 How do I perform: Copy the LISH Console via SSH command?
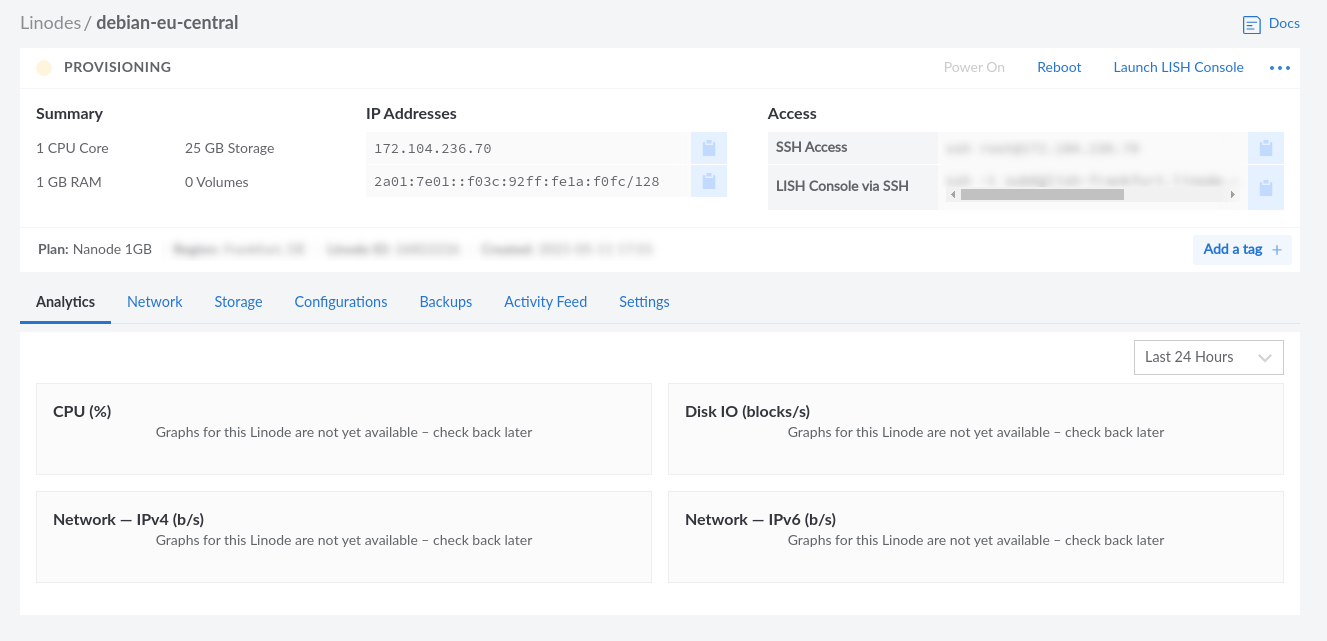click(1266, 187)
